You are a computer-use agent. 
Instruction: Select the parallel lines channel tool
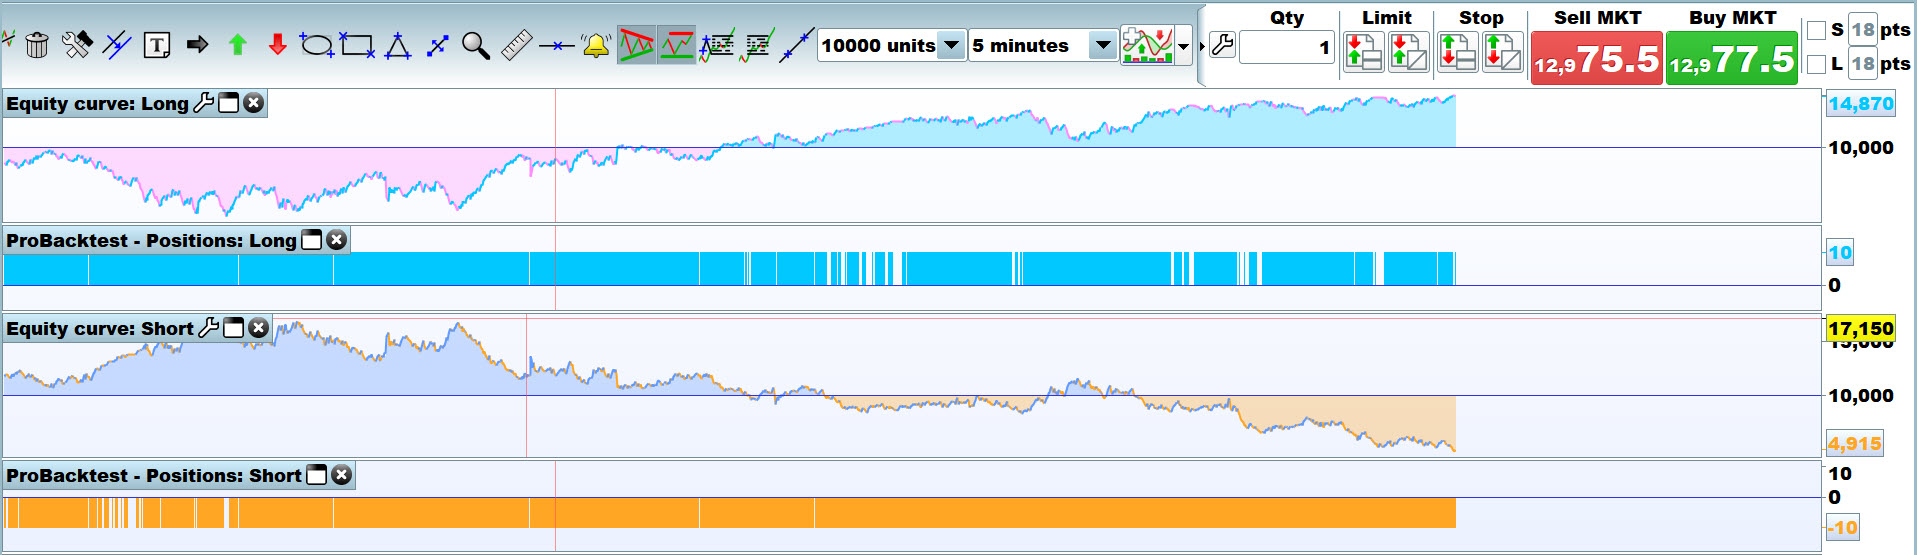(117, 45)
